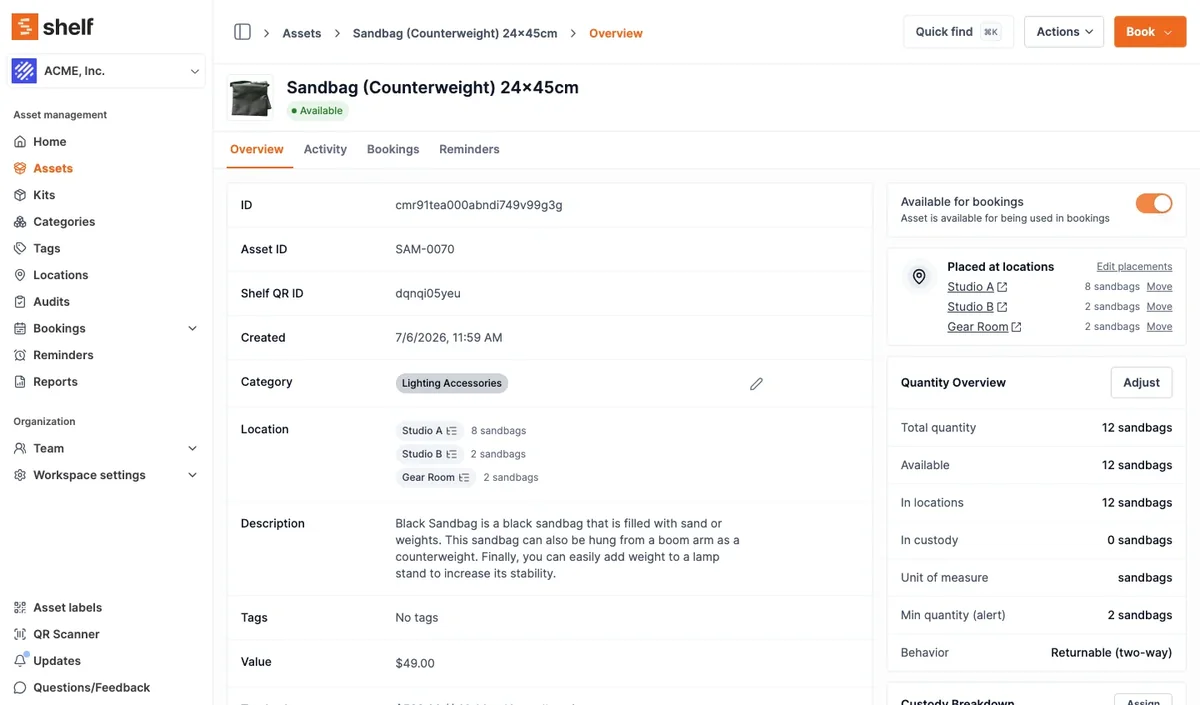Screen dimensions: 1200x705
Task: Click the Audits clipboard icon
Action: (20, 302)
